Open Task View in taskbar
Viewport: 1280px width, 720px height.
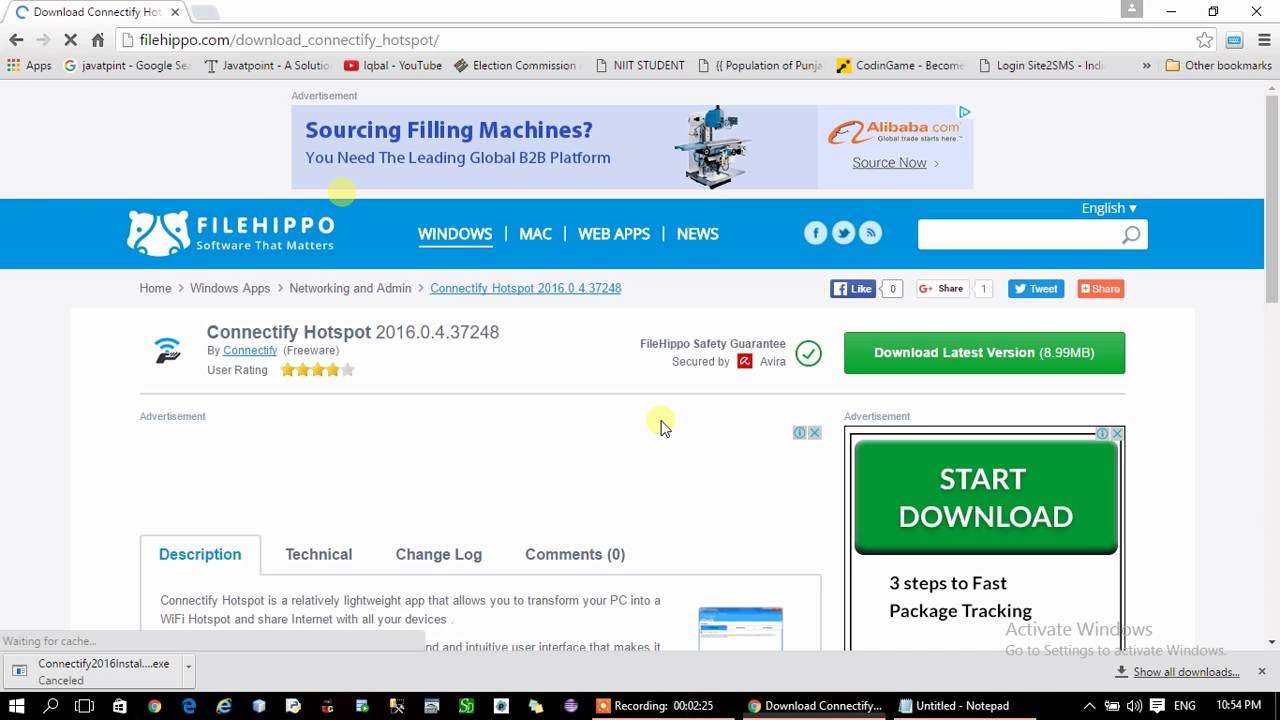[x=85, y=705]
